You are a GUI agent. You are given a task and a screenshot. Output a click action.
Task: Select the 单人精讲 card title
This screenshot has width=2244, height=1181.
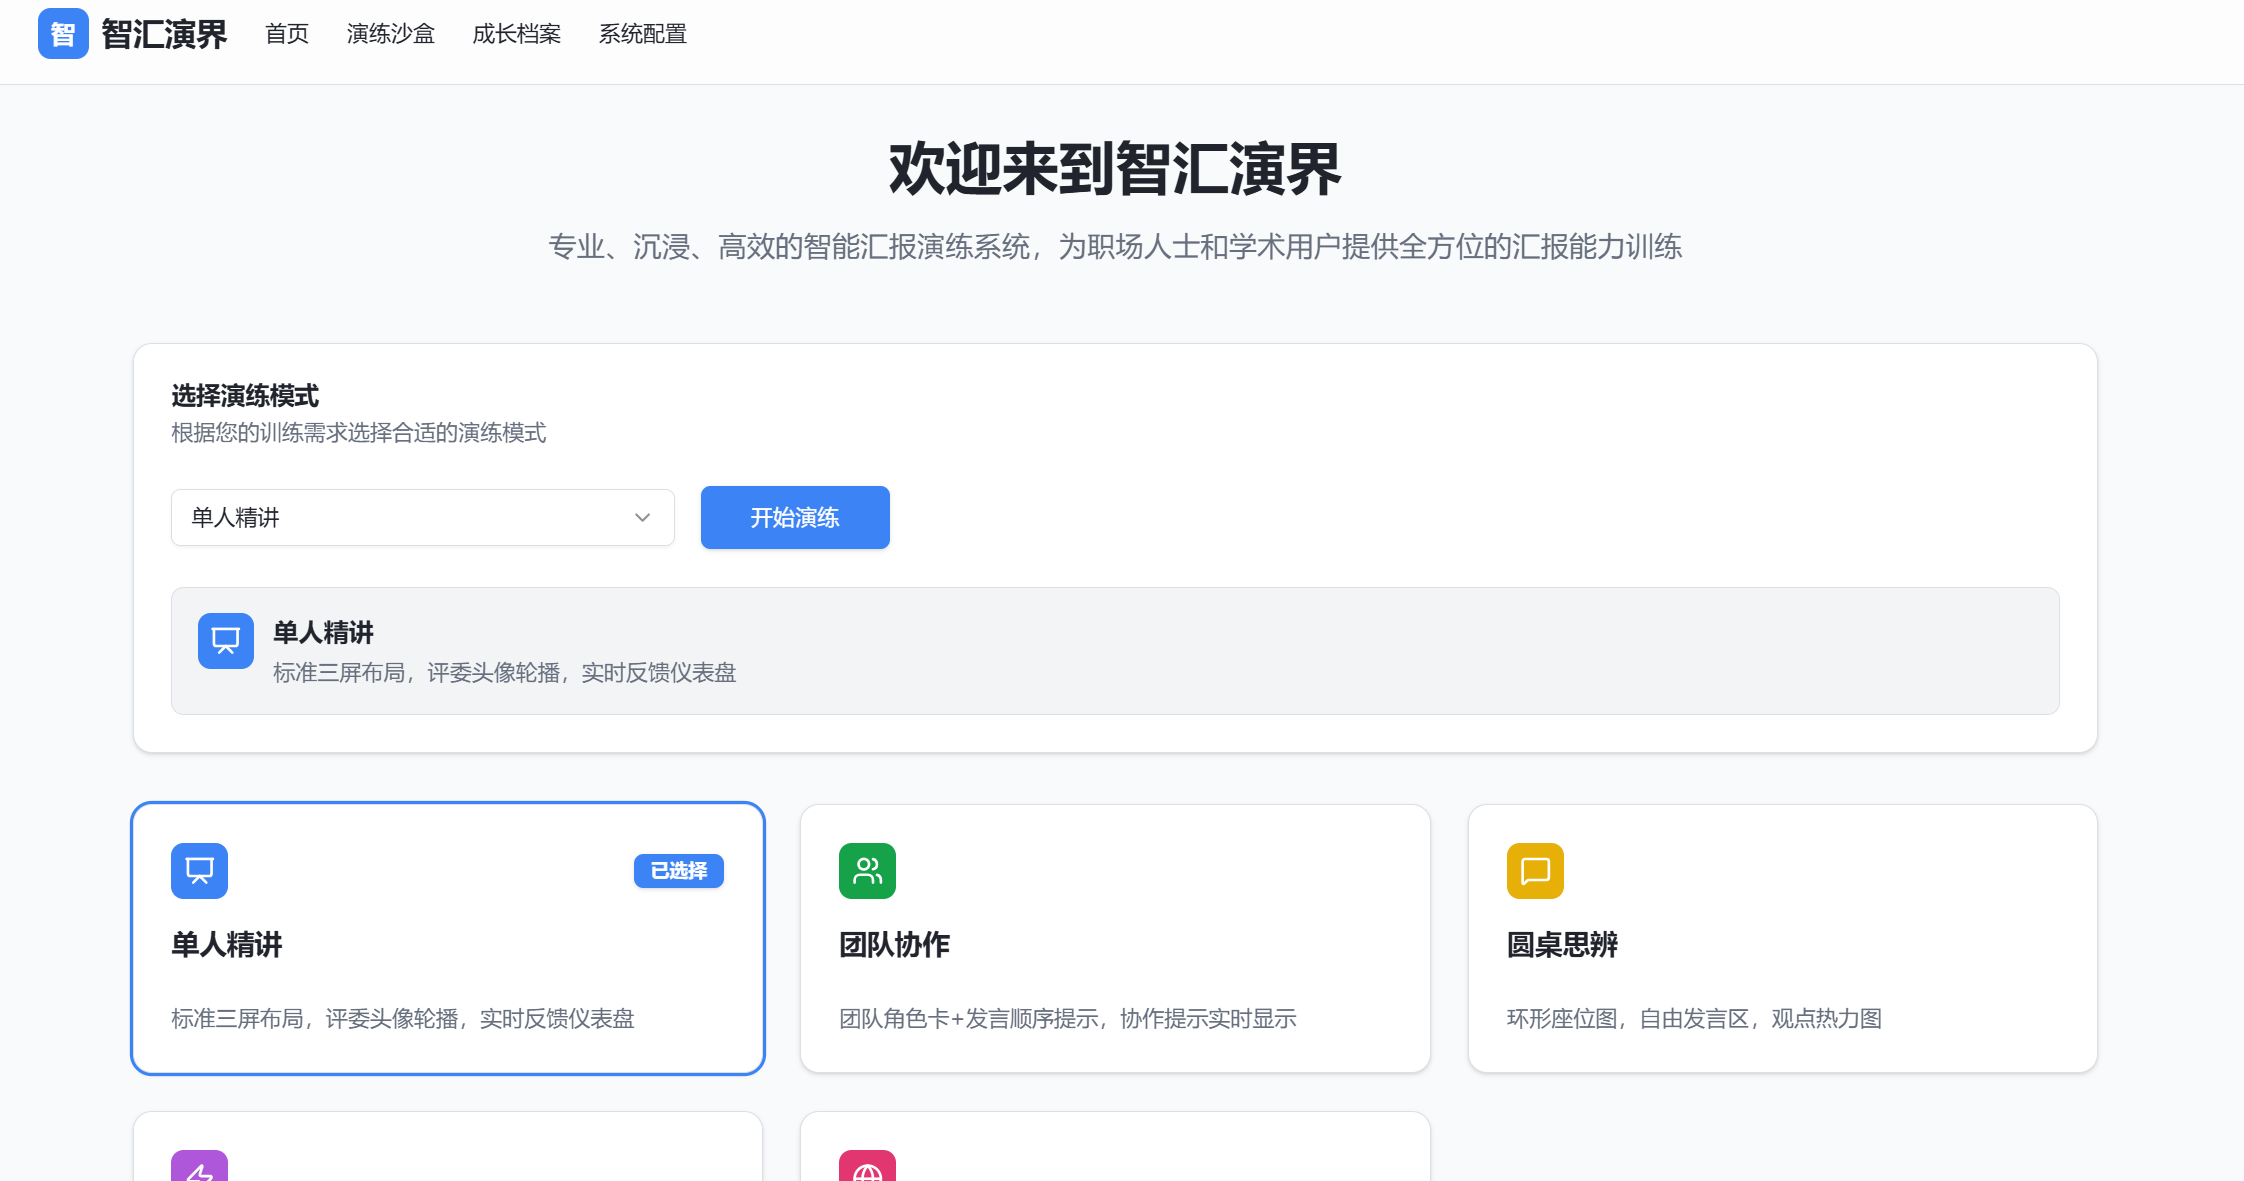pyautogui.click(x=227, y=945)
